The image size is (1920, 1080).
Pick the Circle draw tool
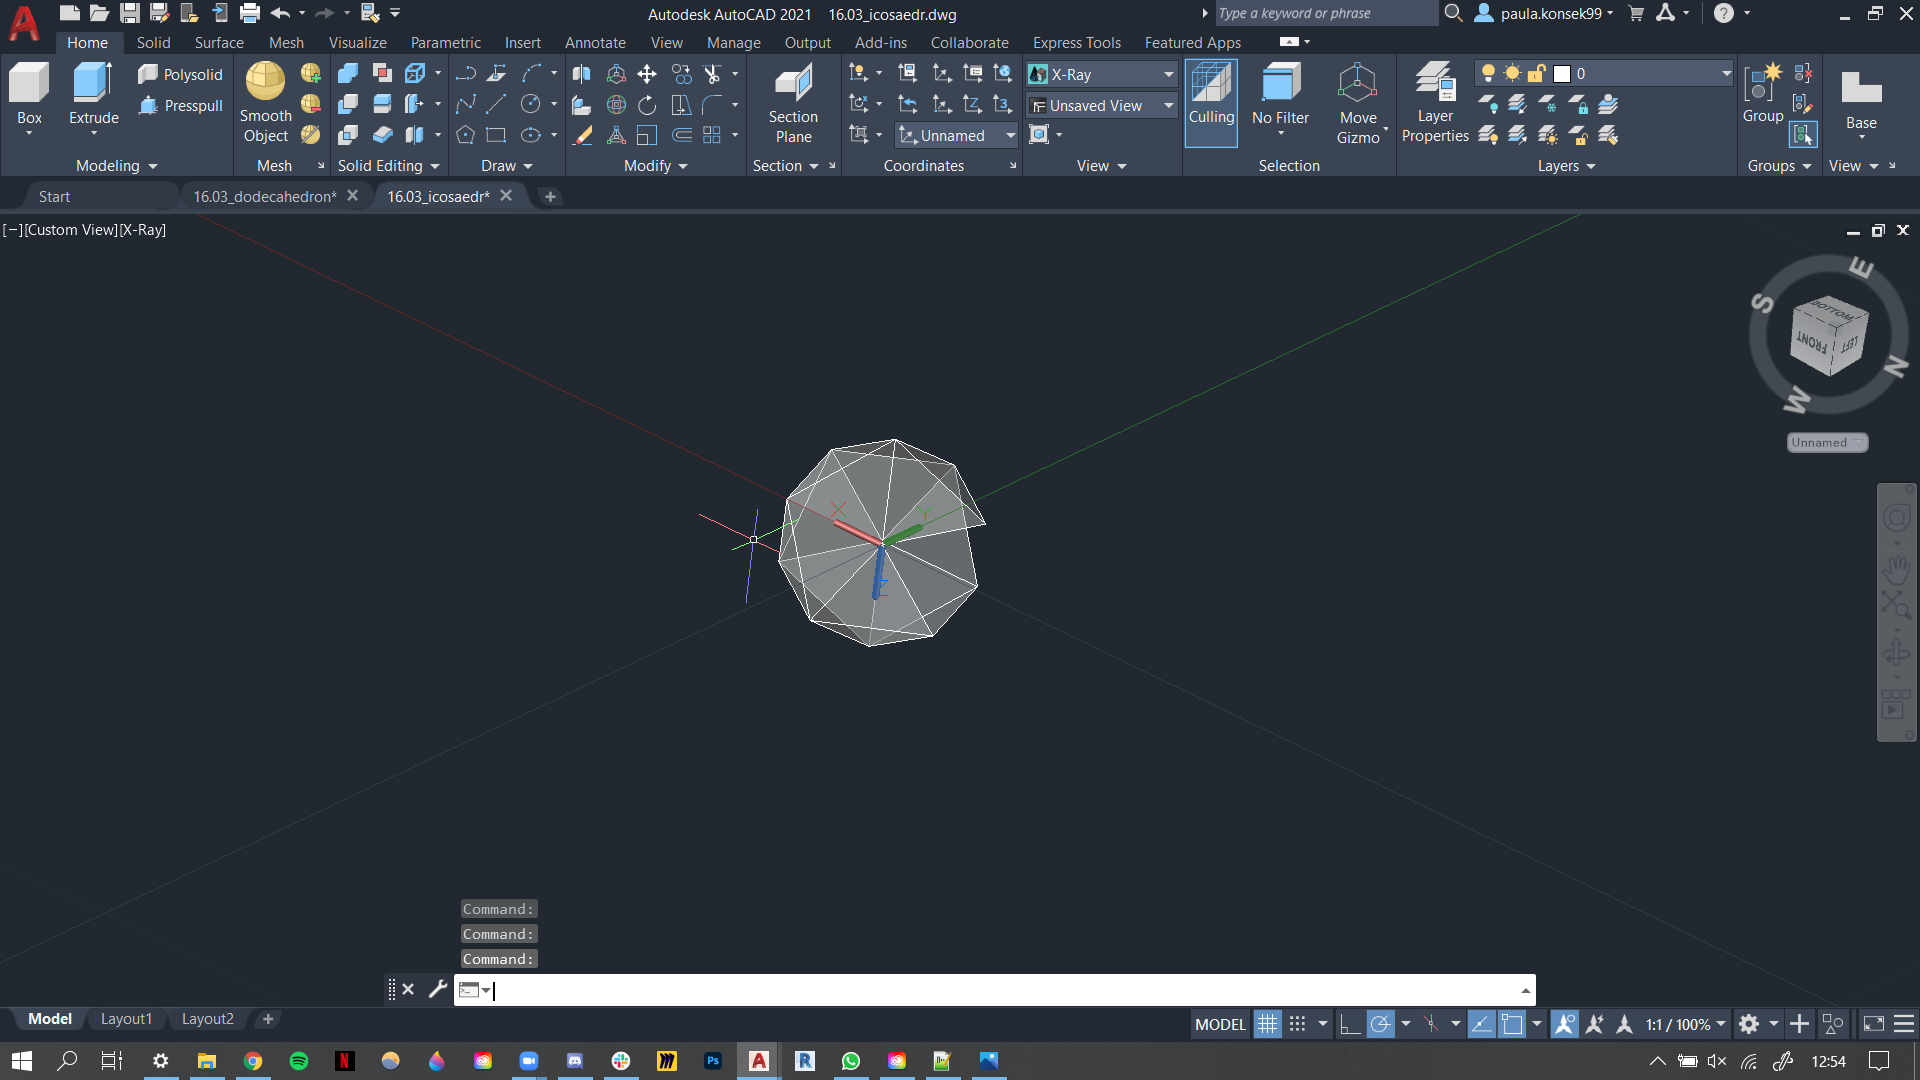[x=531, y=104]
